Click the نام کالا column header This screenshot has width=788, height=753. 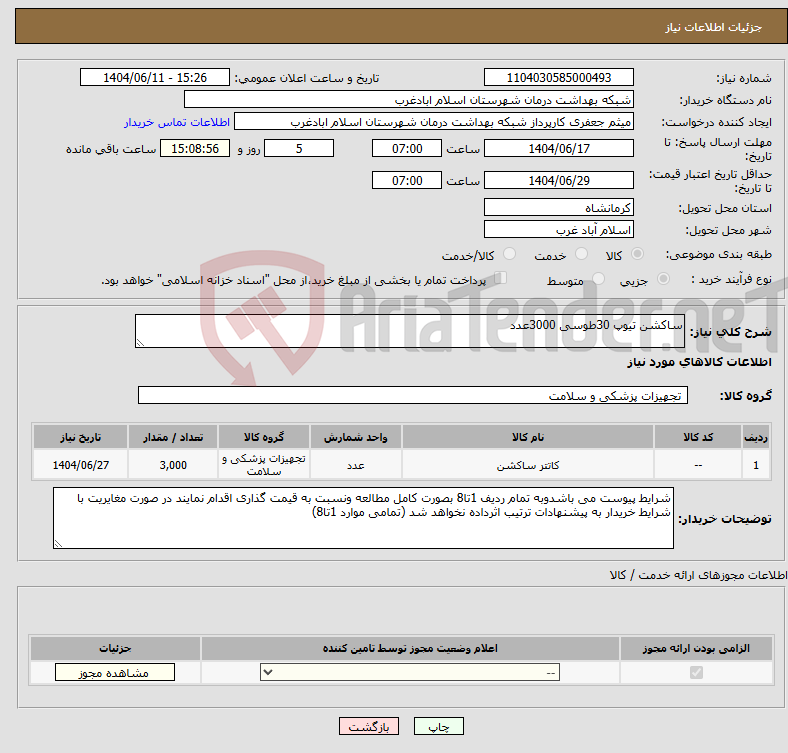pos(528,437)
